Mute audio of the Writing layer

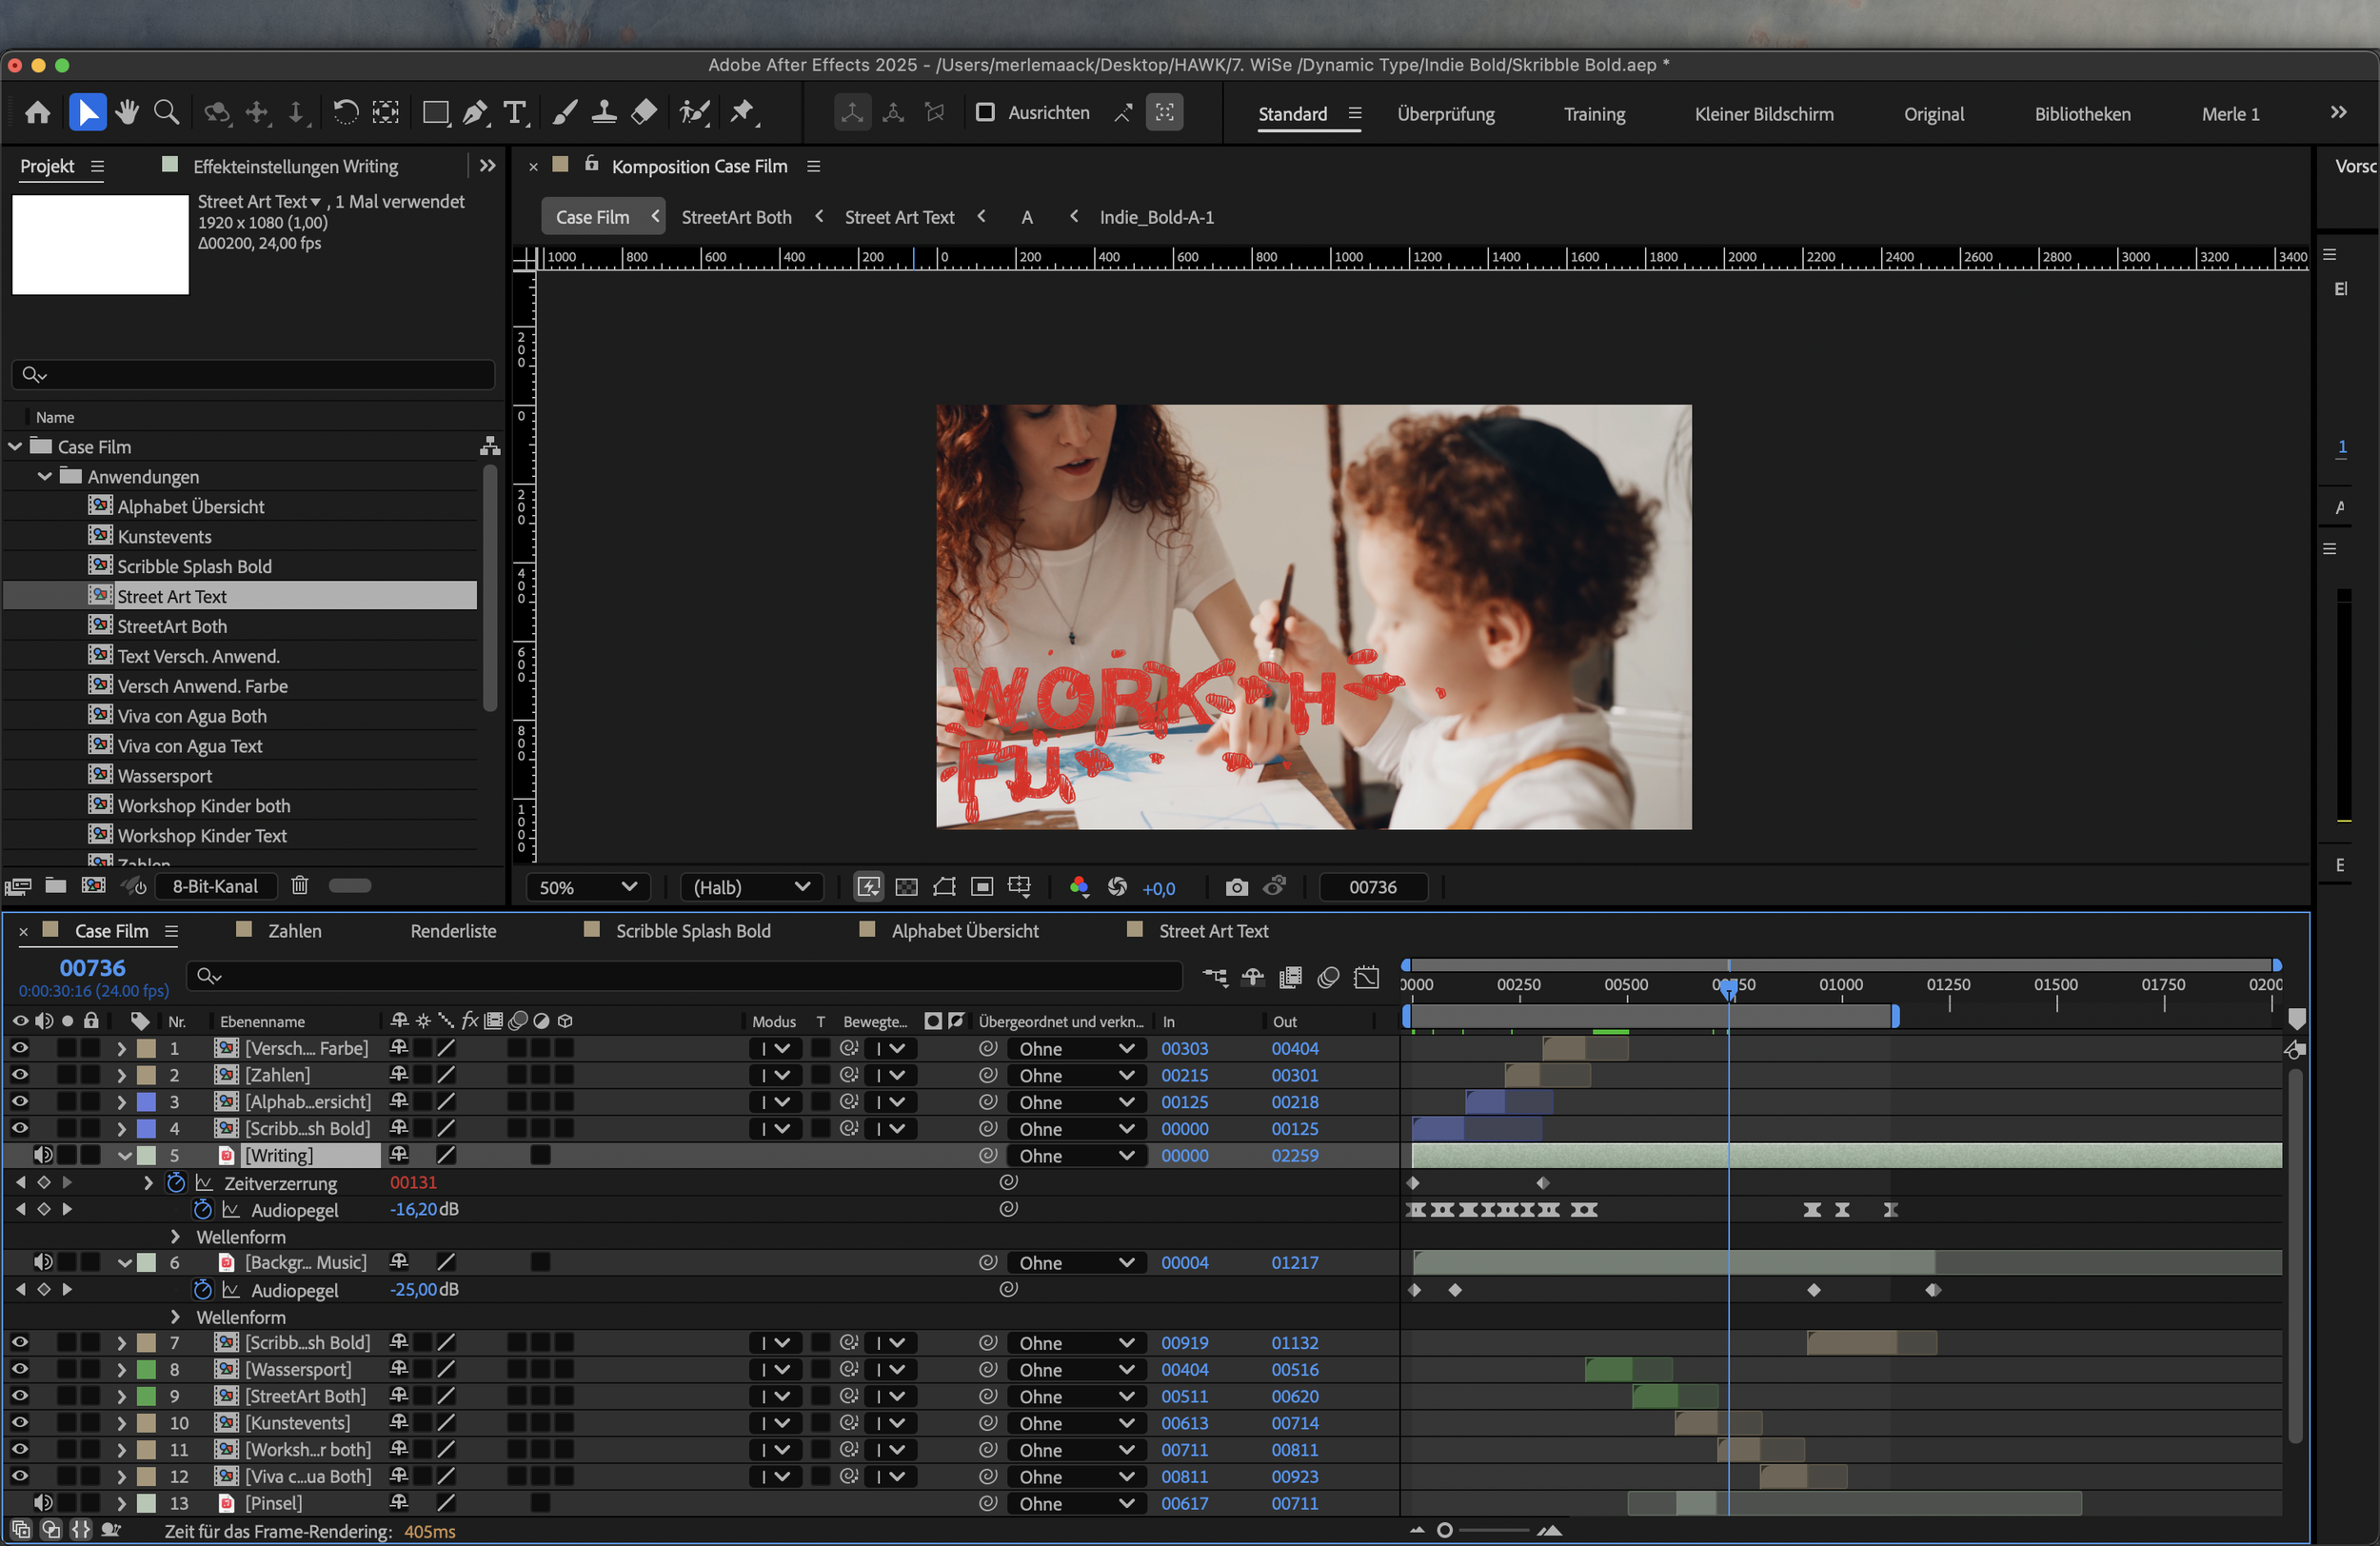43,1155
